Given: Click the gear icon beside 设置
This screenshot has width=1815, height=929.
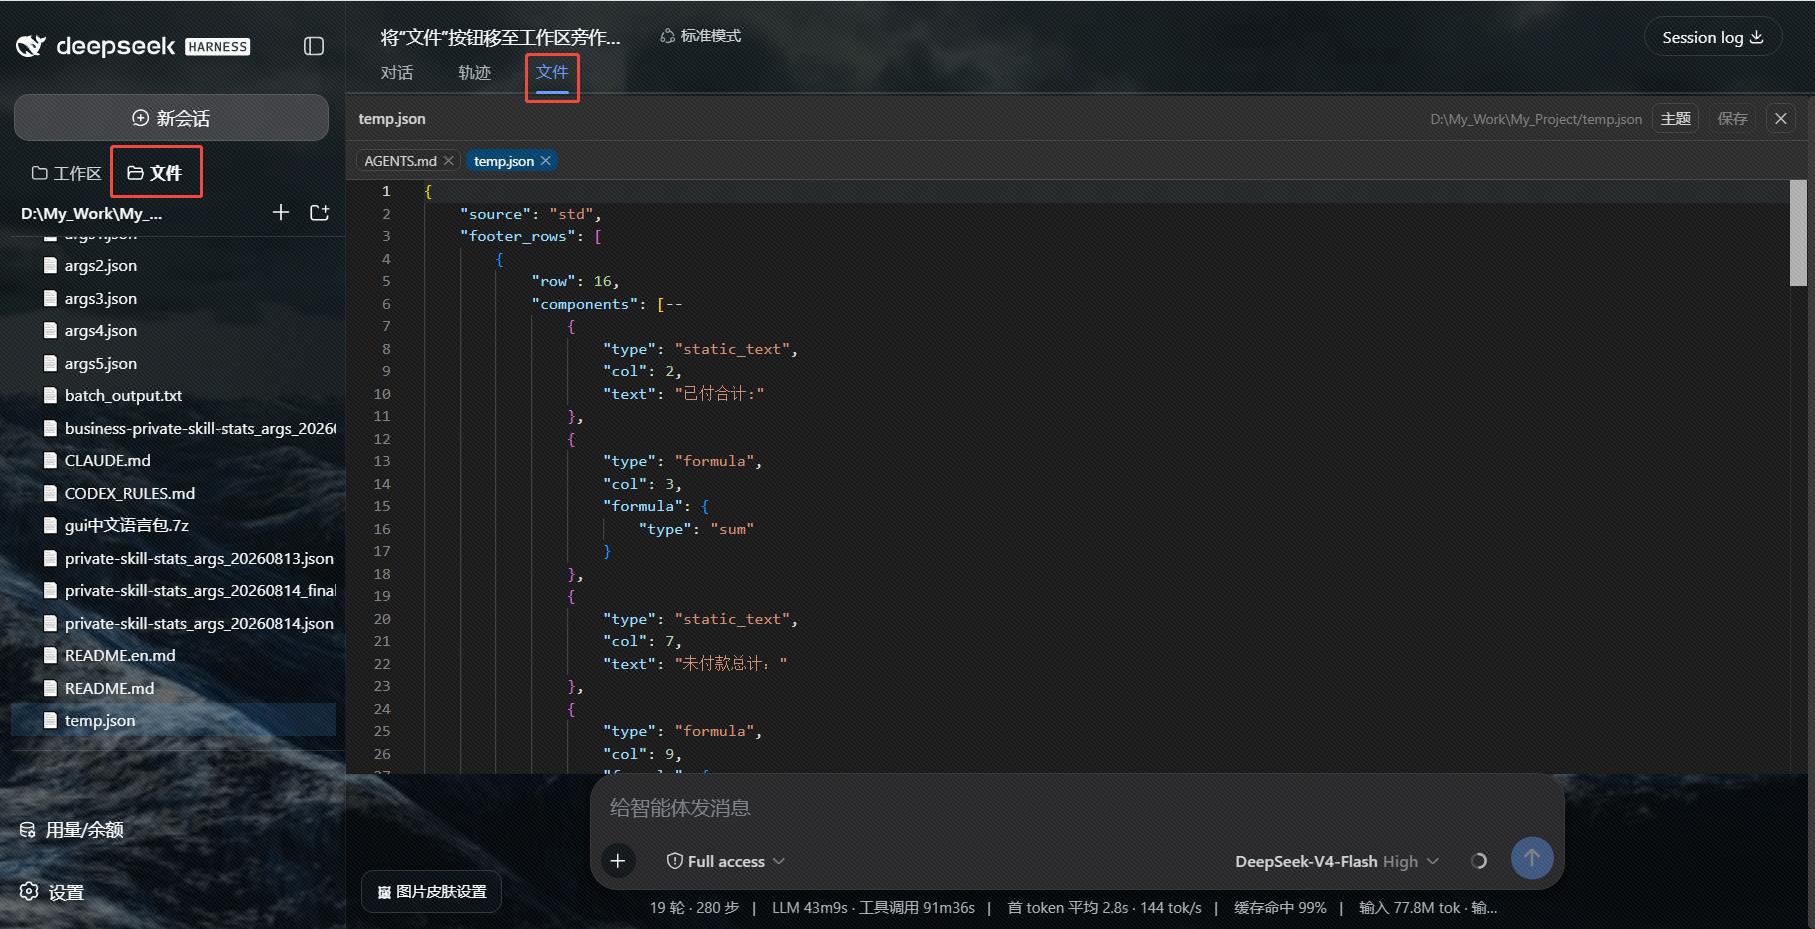Looking at the screenshot, I should click(x=29, y=891).
